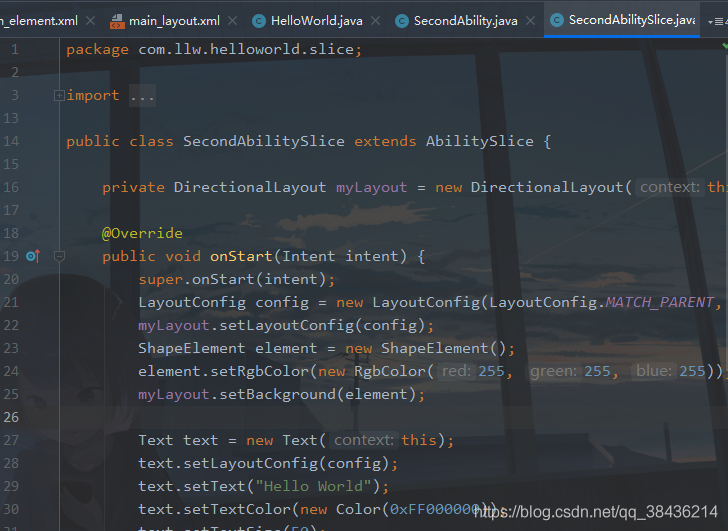Click the folded import '...' placeholder
This screenshot has height=531, width=728.
tap(142, 96)
